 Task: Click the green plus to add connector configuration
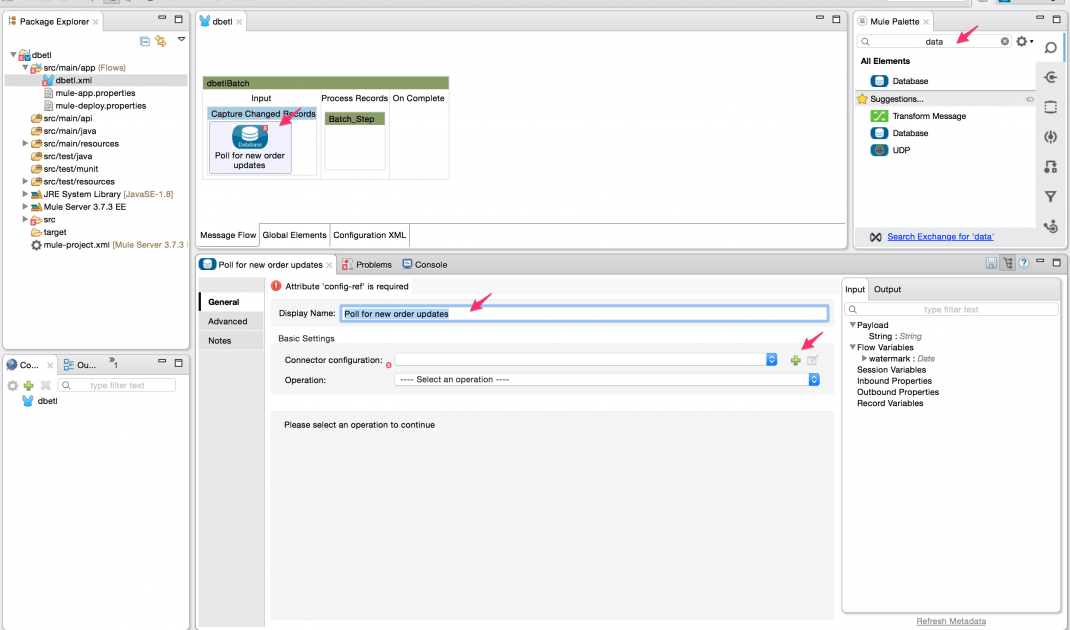pos(795,359)
